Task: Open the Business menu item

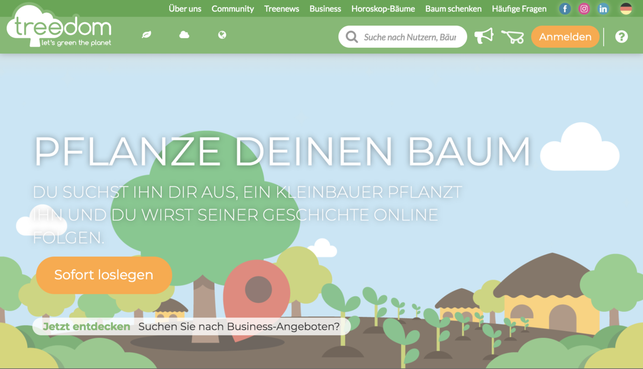Action: coord(325,9)
